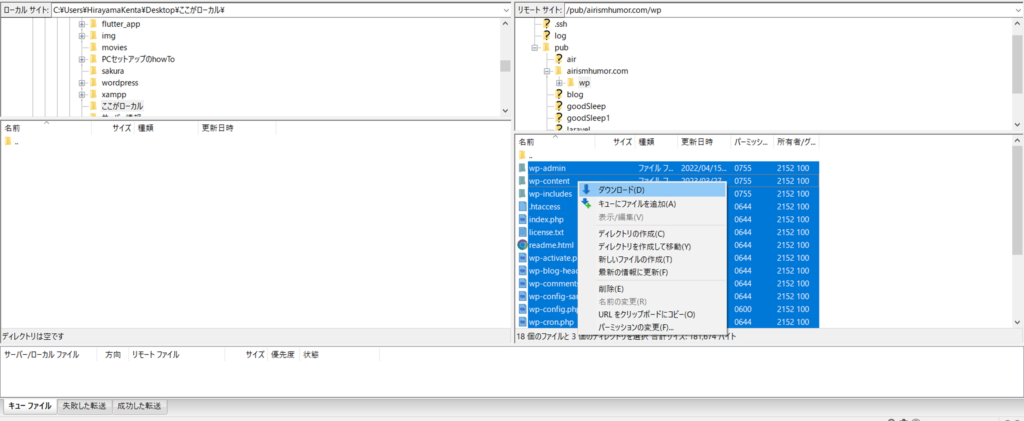This screenshot has width=1024, height=421.
Task: Choose キューにファイルを追加(A) from context menu
Action: click(x=652, y=204)
